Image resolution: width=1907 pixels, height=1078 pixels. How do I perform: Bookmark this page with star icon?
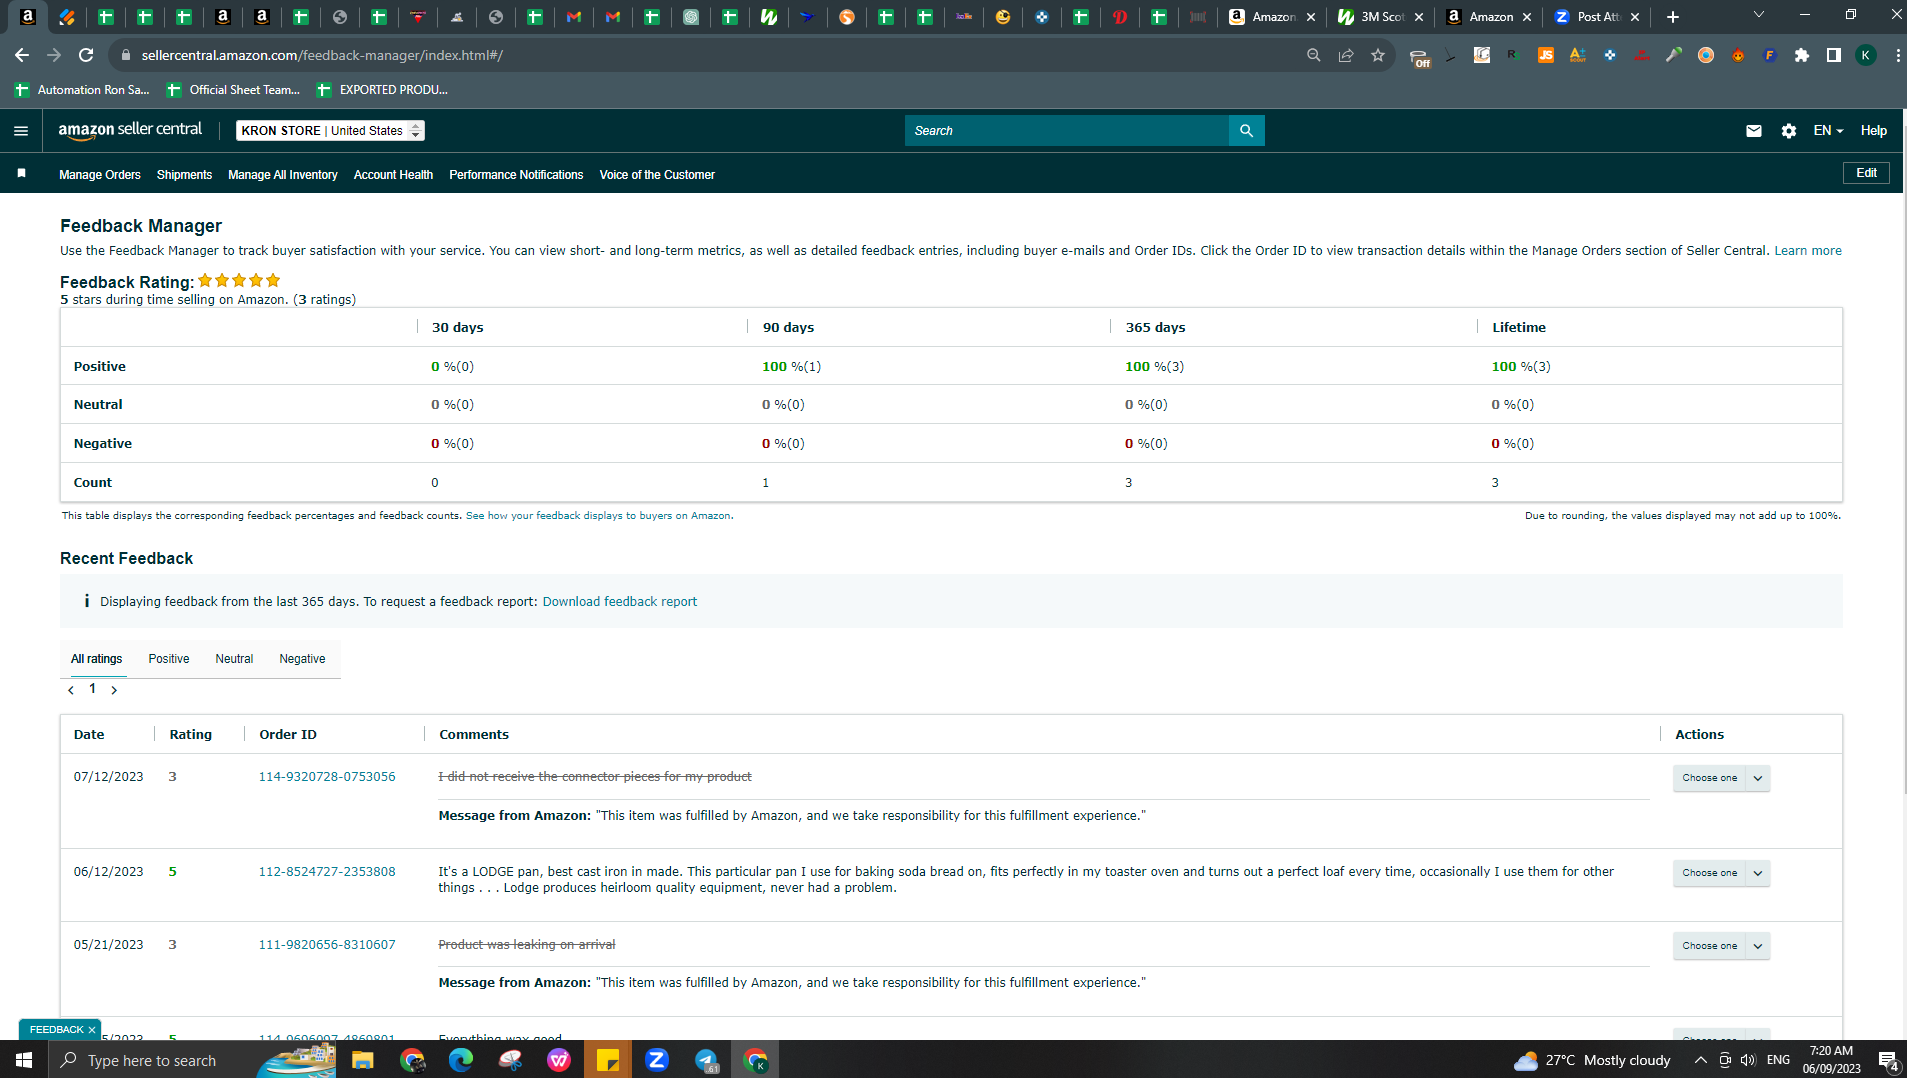coord(1378,55)
